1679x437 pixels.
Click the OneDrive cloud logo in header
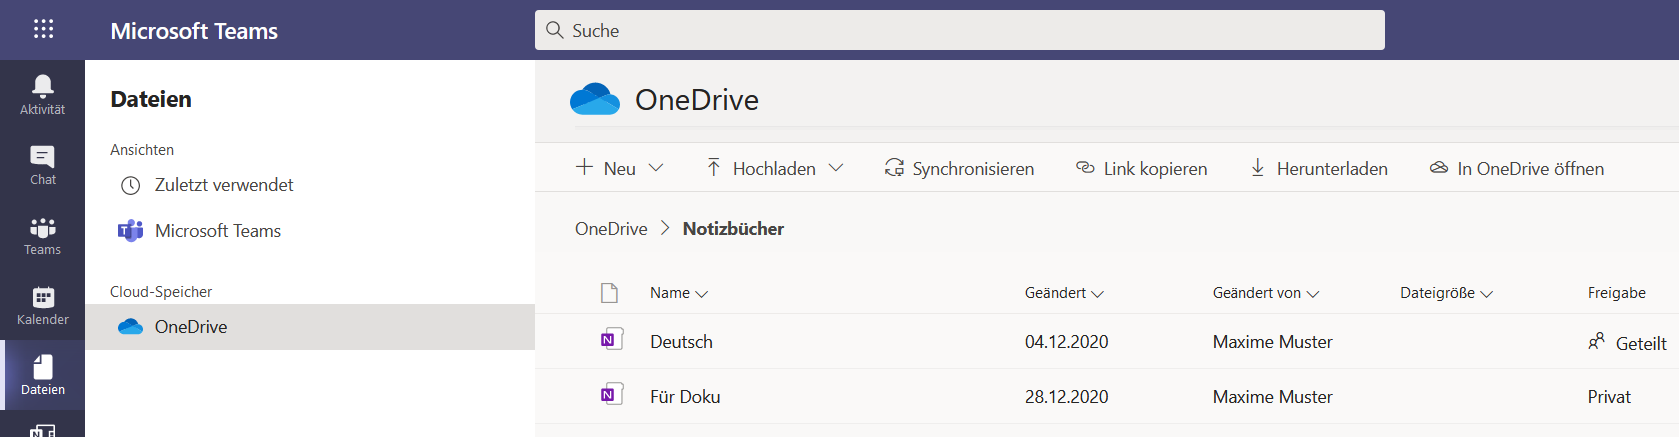[x=595, y=99]
